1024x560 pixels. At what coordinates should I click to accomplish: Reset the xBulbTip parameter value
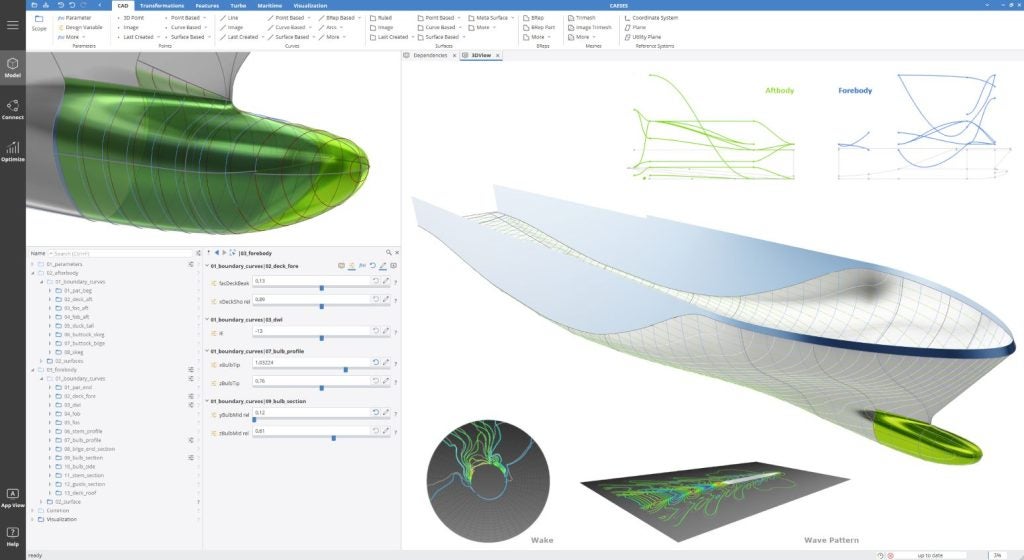pyautogui.click(x=376, y=364)
